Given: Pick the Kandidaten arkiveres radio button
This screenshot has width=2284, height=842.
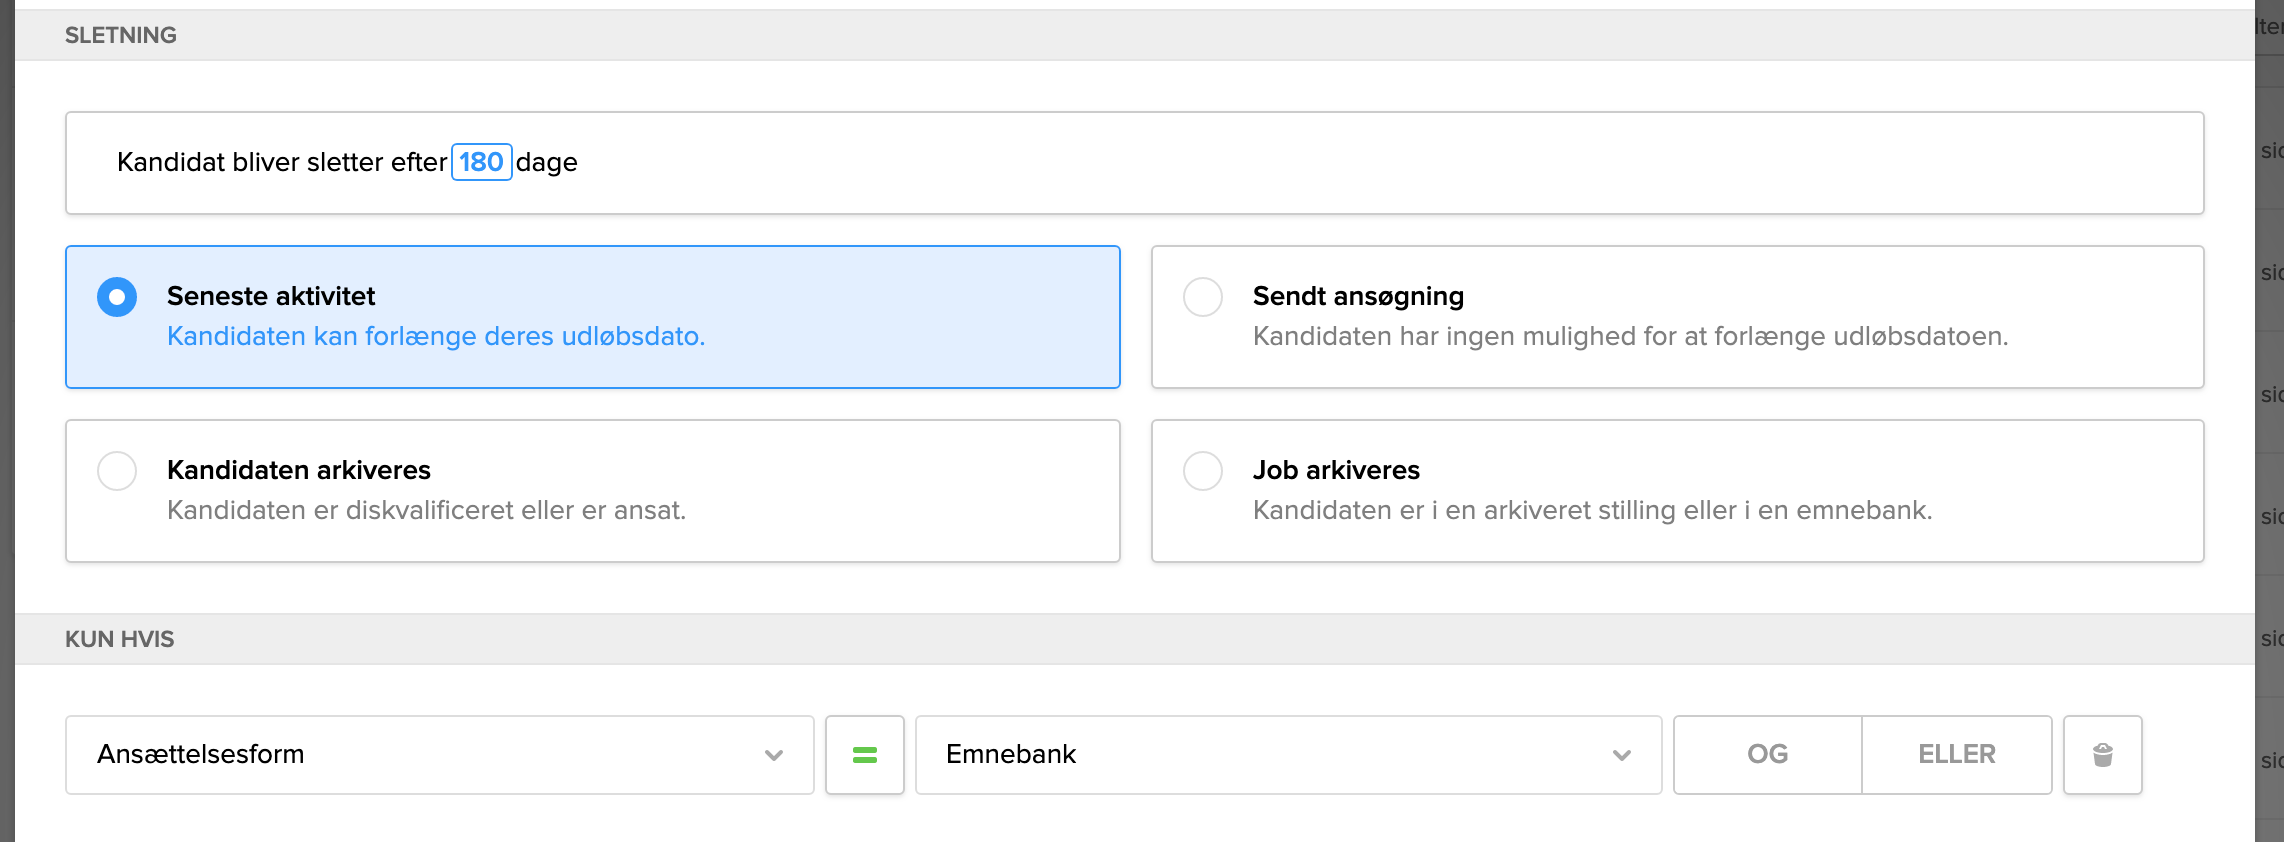Looking at the screenshot, I should point(117,471).
